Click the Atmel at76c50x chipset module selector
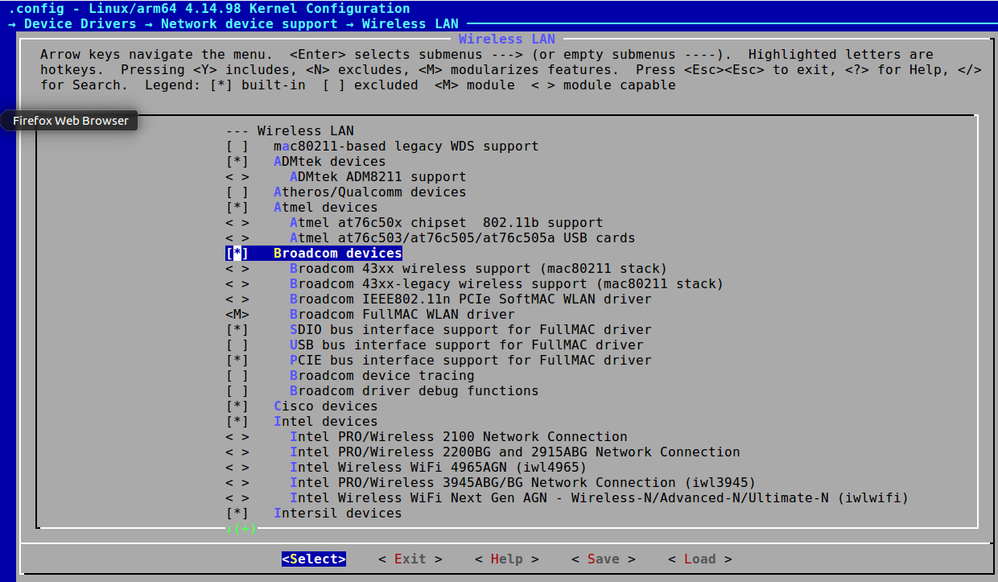This screenshot has width=998, height=582. tap(237, 223)
